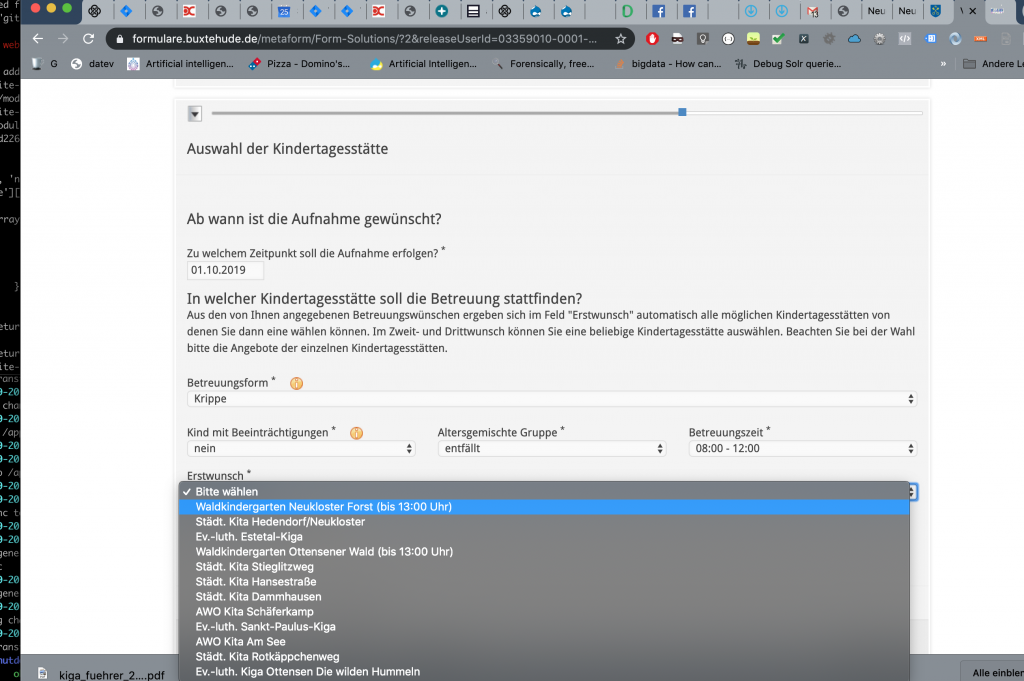
Task: Click the browser back arrow
Action: coord(38,39)
